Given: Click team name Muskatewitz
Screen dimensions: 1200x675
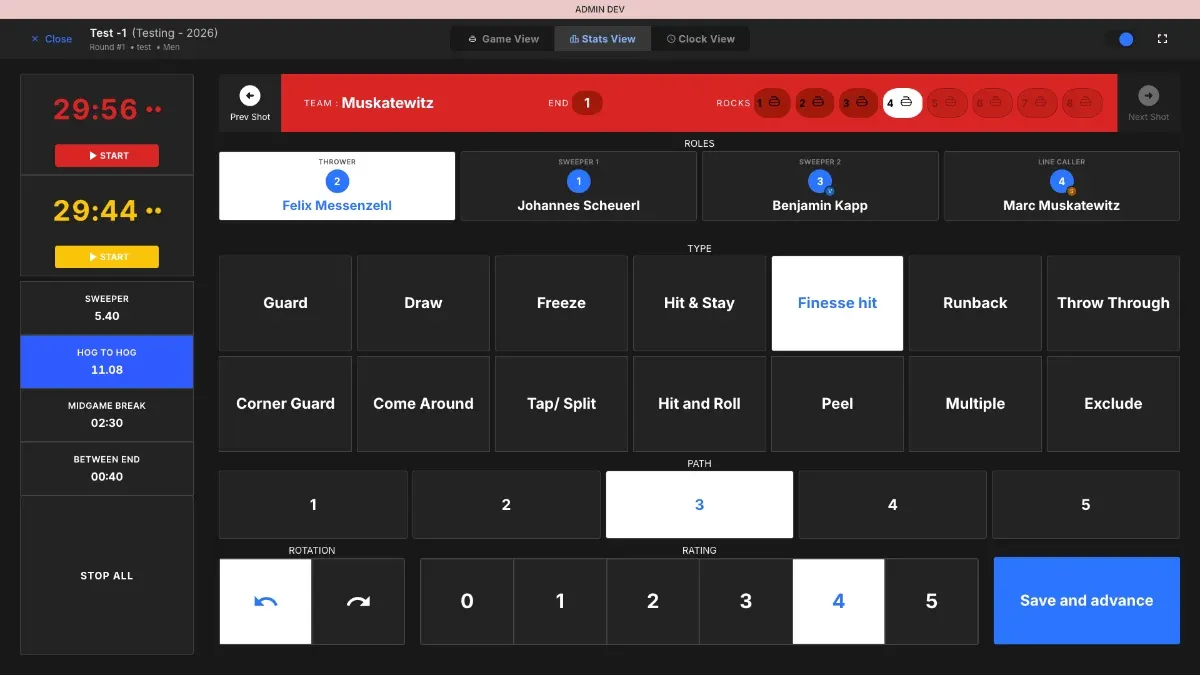Looking at the screenshot, I should click(x=387, y=102).
